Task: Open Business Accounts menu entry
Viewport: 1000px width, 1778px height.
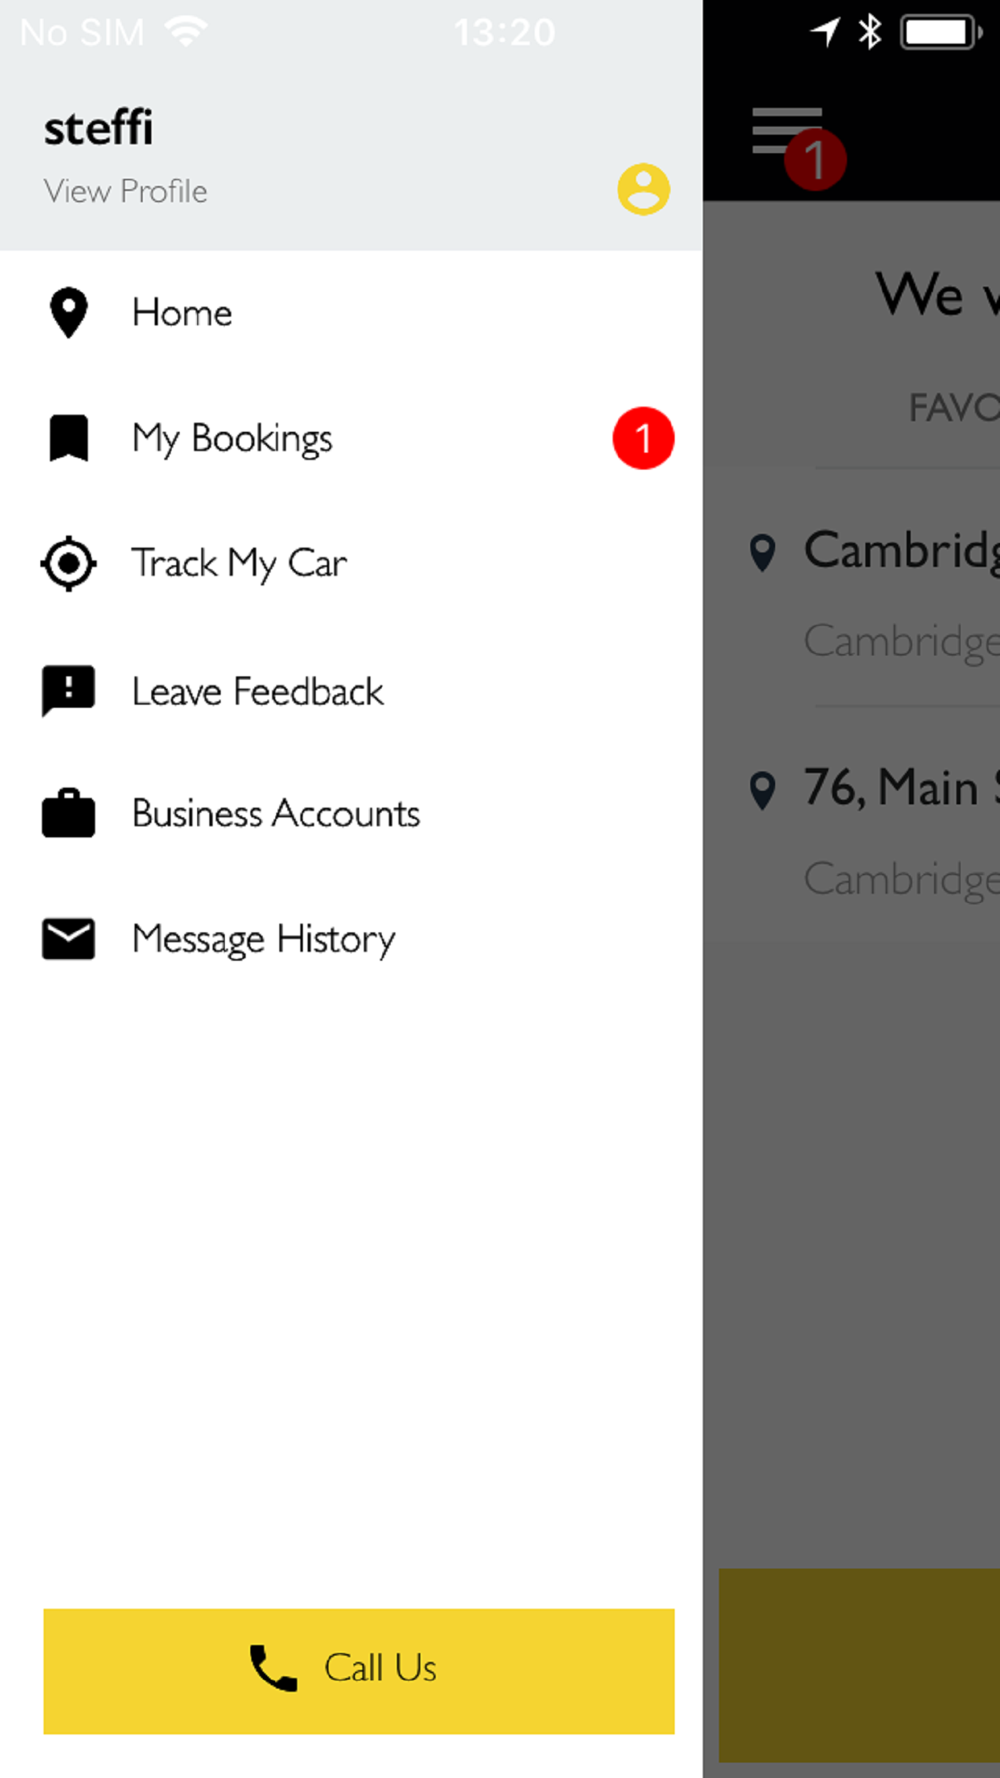Action: click(275, 813)
